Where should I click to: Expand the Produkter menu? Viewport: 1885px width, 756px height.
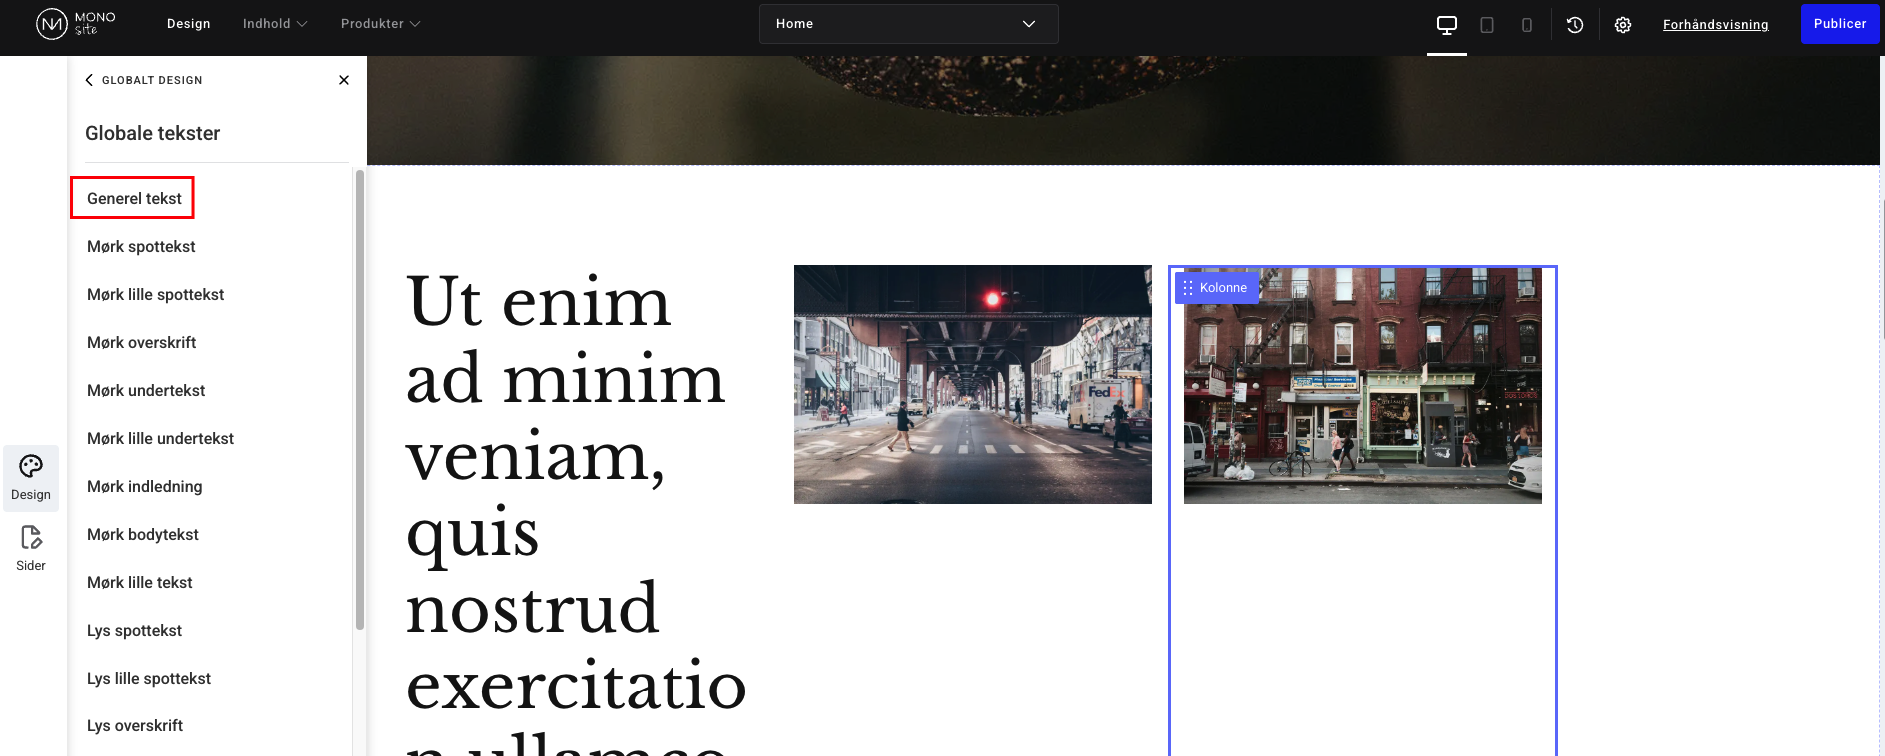380,24
